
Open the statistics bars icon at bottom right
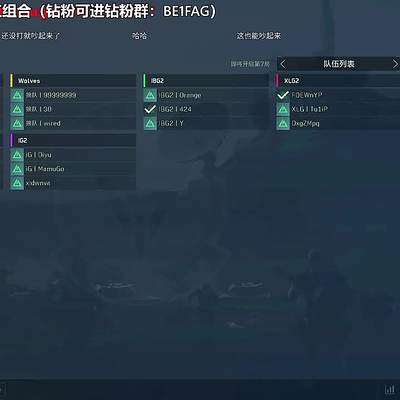point(389,390)
